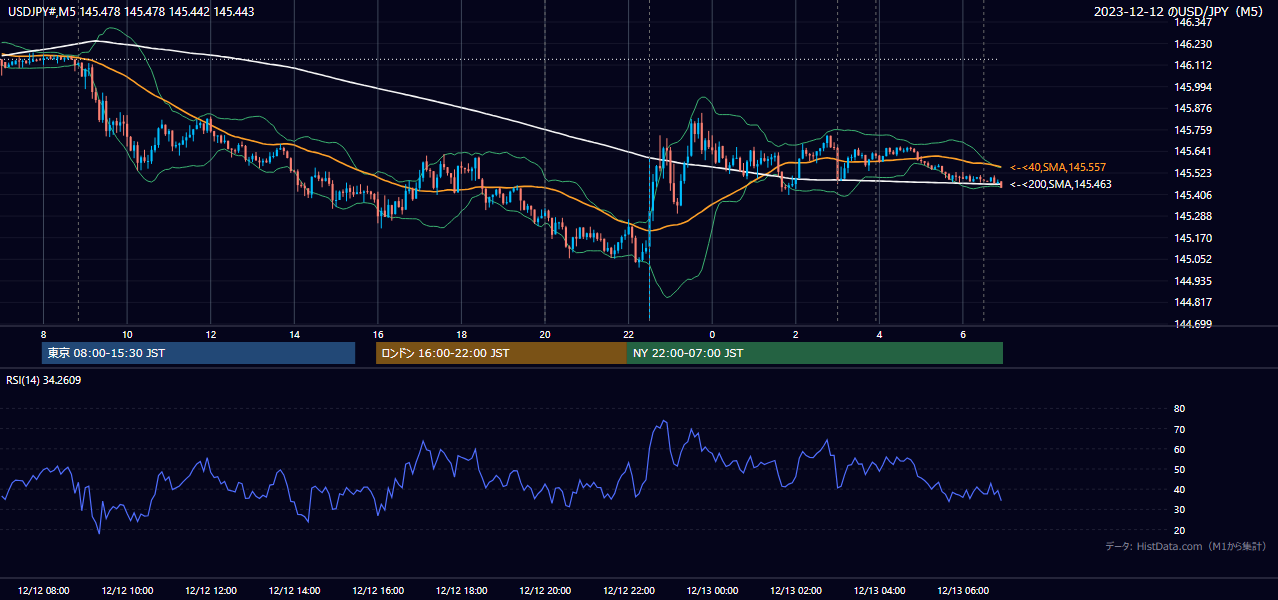
Task: Click the 12/12 16:00 time axis label
Action: click(x=378, y=591)
